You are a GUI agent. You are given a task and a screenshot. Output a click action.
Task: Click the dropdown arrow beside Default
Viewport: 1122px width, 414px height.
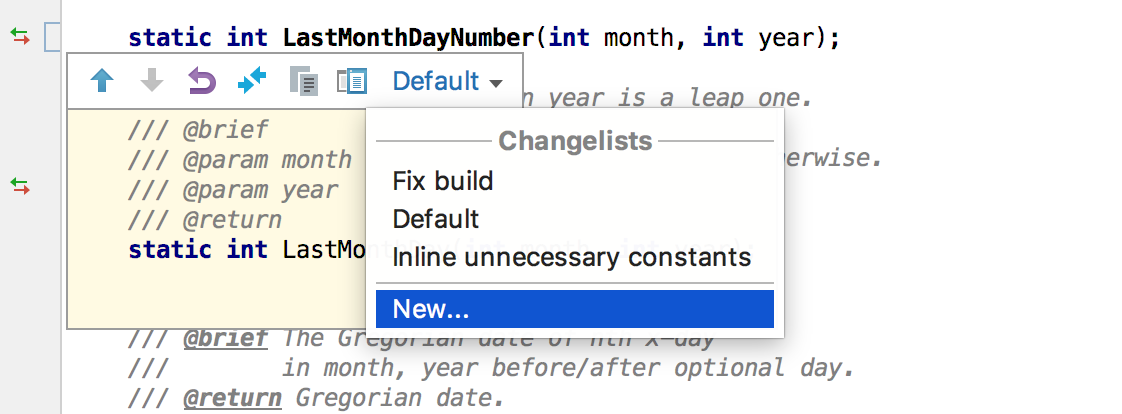(x=496, y=84)
